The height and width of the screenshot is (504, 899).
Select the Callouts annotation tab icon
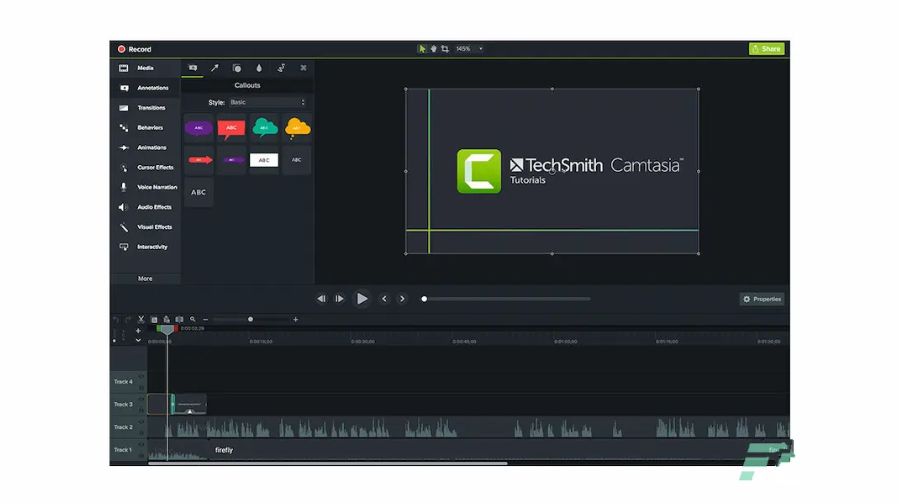[193, 68]
